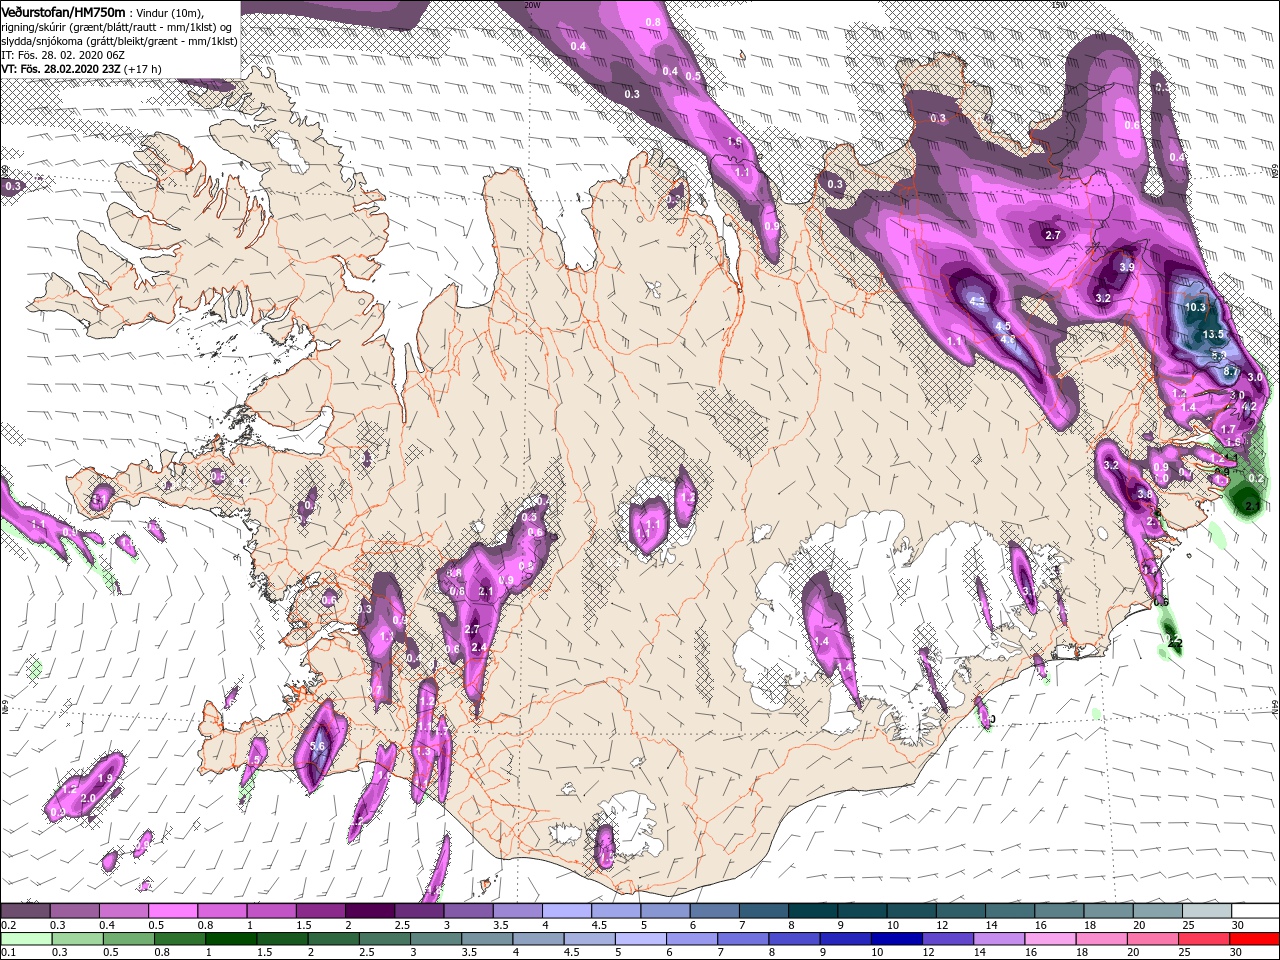Click the deep blue swatch after 10 on rain scale
The height and width of the screenshot is (960, 1280).
click(x=896, y=939)
